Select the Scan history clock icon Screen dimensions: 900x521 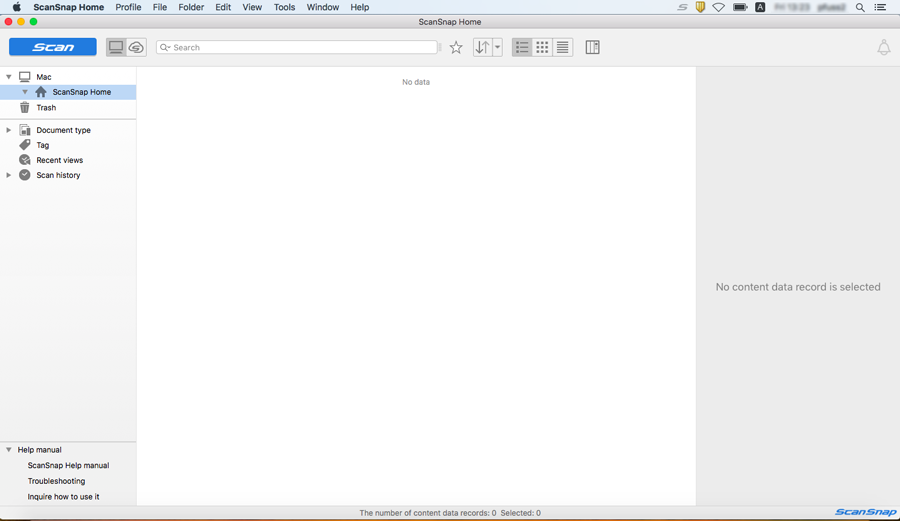pyautogui.click(x=25, y=174)
